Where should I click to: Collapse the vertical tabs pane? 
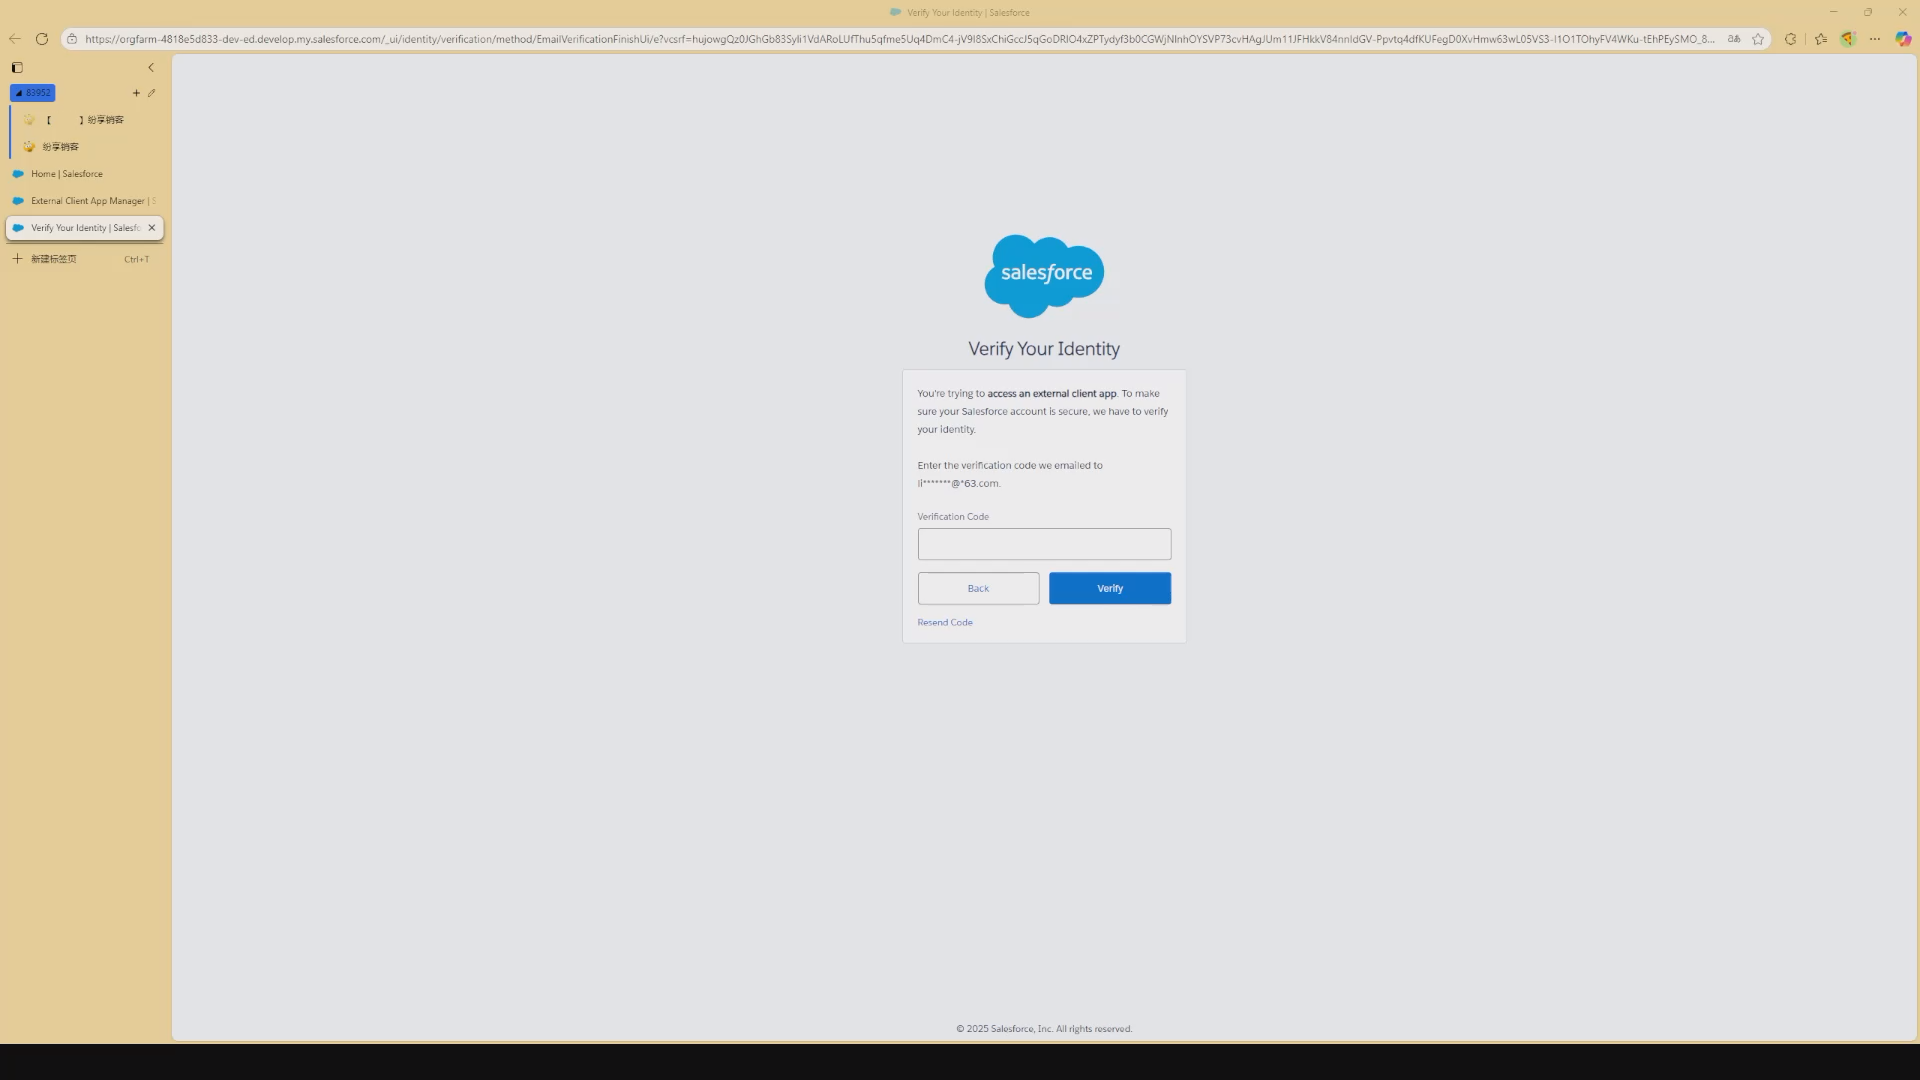pos(151,68)
